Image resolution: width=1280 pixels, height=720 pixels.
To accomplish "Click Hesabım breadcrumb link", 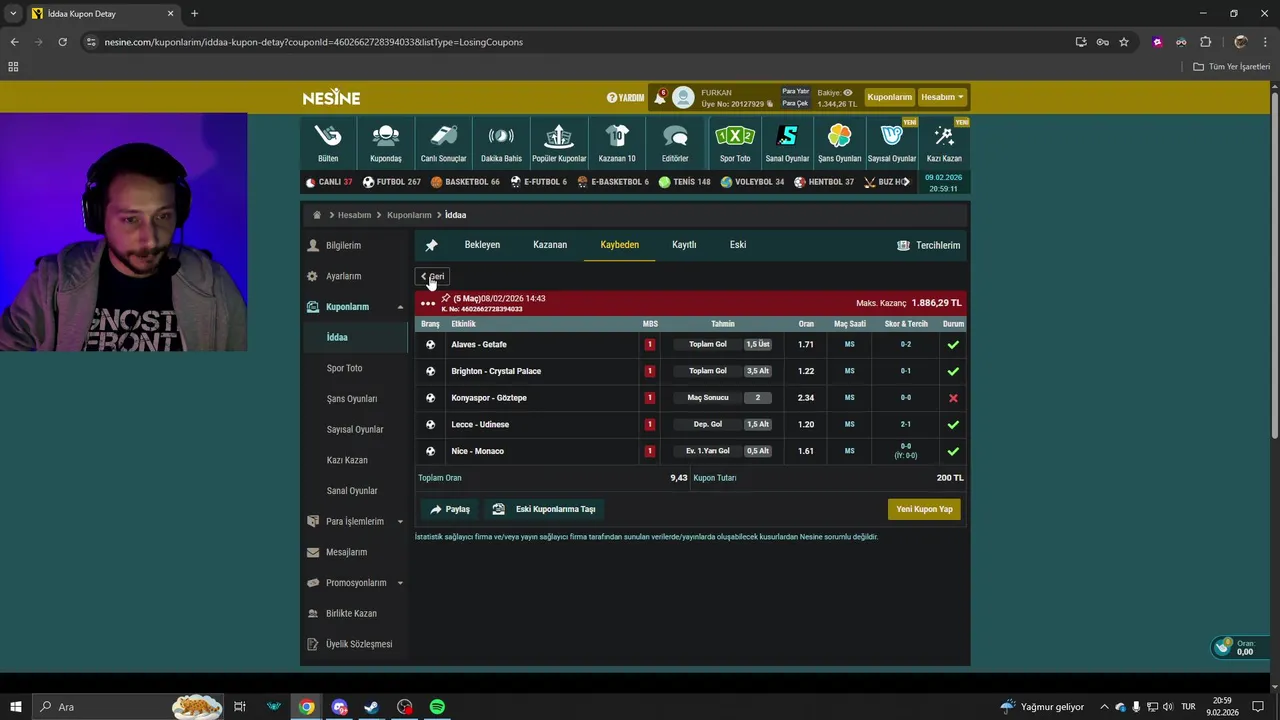I will tap(354, 215).
